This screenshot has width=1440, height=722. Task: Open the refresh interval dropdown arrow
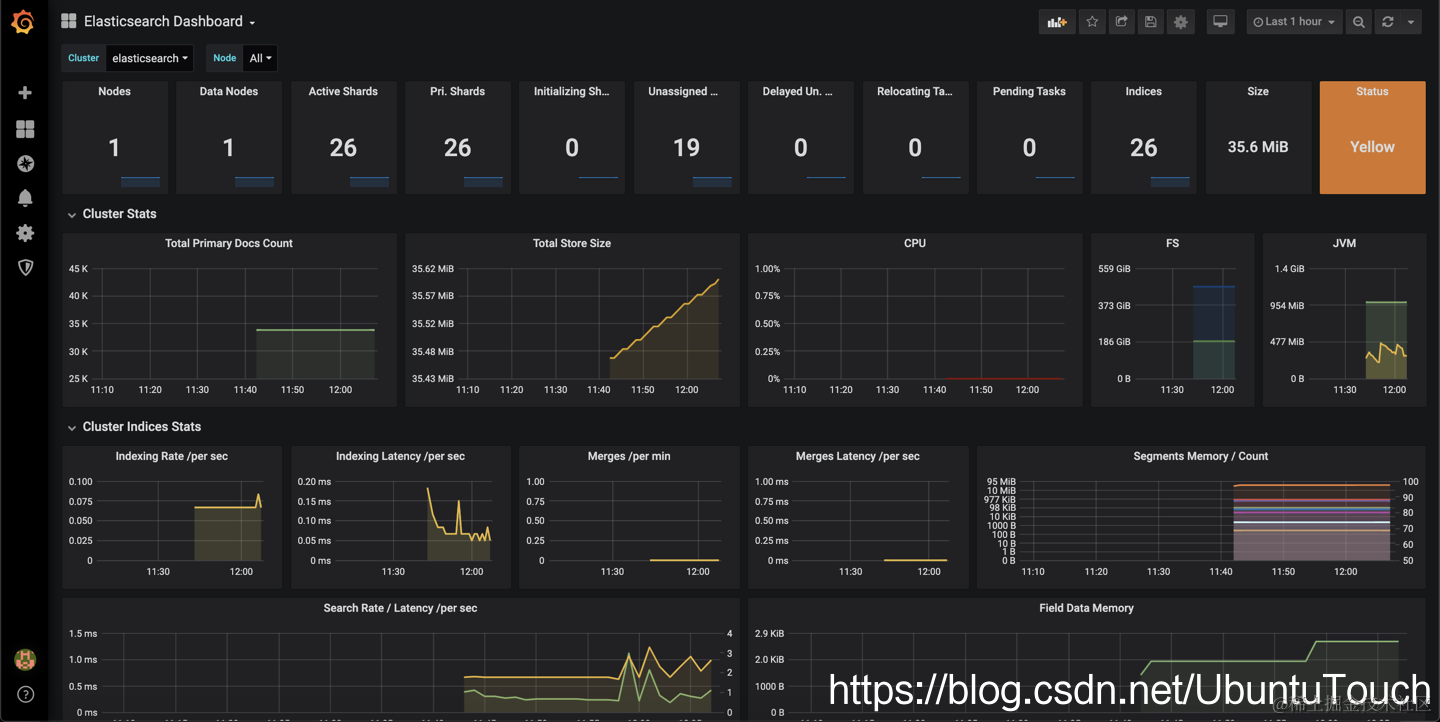pyautogui.click(x=1410, y=21)
